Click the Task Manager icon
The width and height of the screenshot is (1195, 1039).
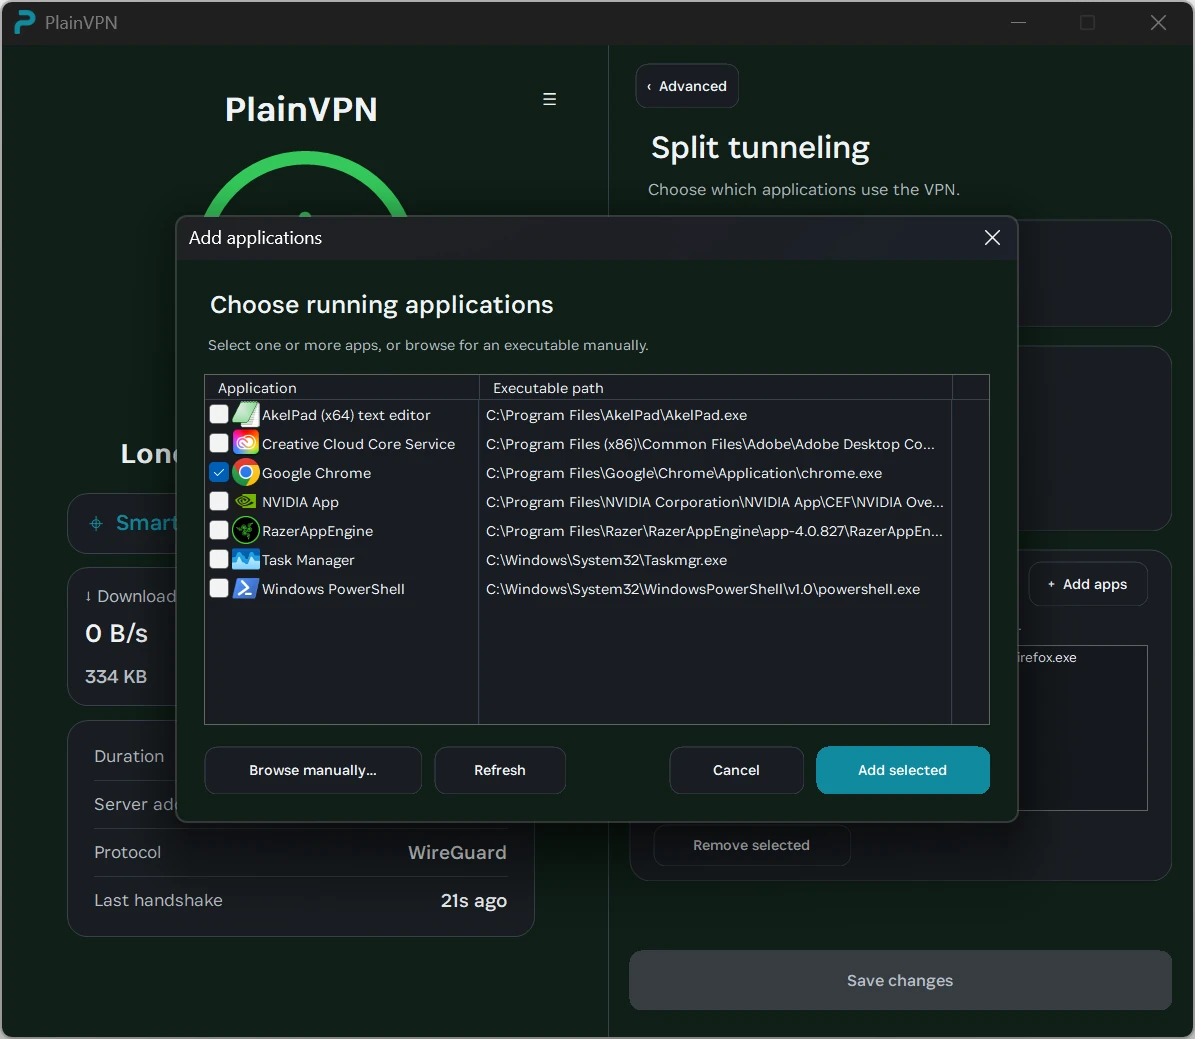[245, 560]
